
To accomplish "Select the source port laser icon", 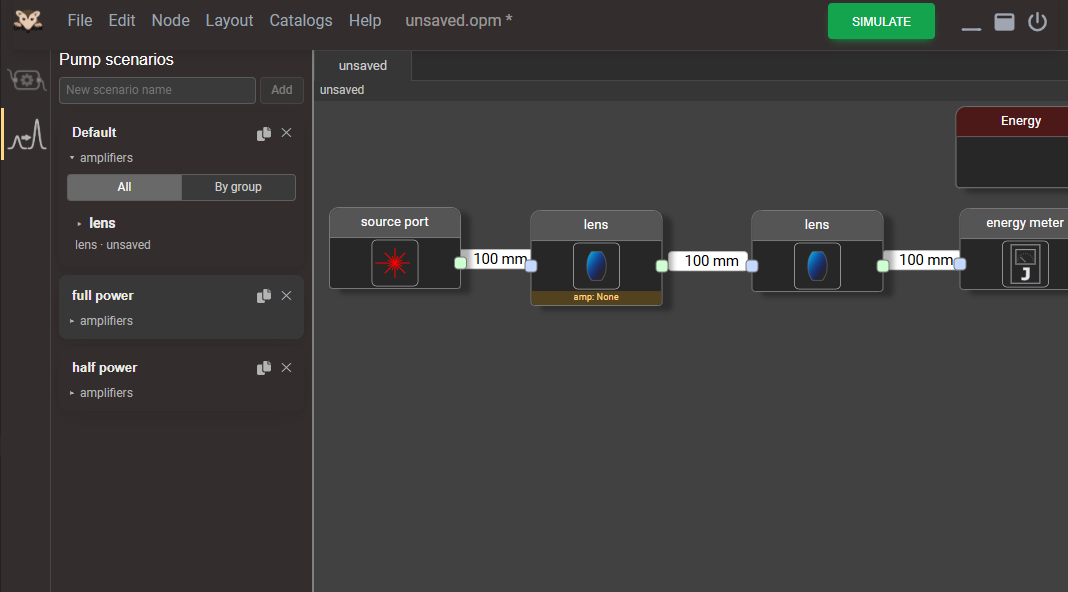I will point(395,263).
